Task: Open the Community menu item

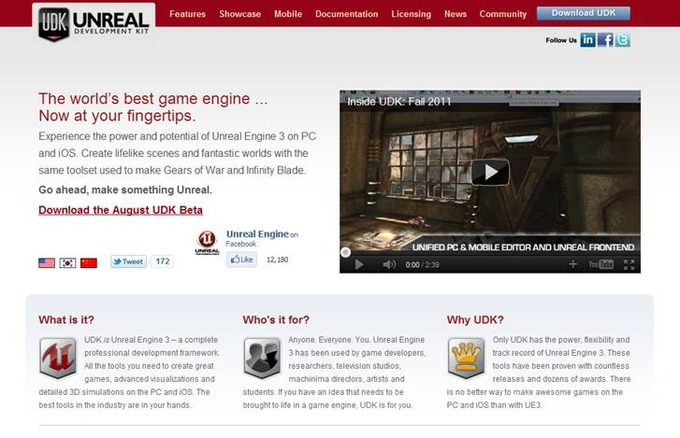Action: [503, 14]
